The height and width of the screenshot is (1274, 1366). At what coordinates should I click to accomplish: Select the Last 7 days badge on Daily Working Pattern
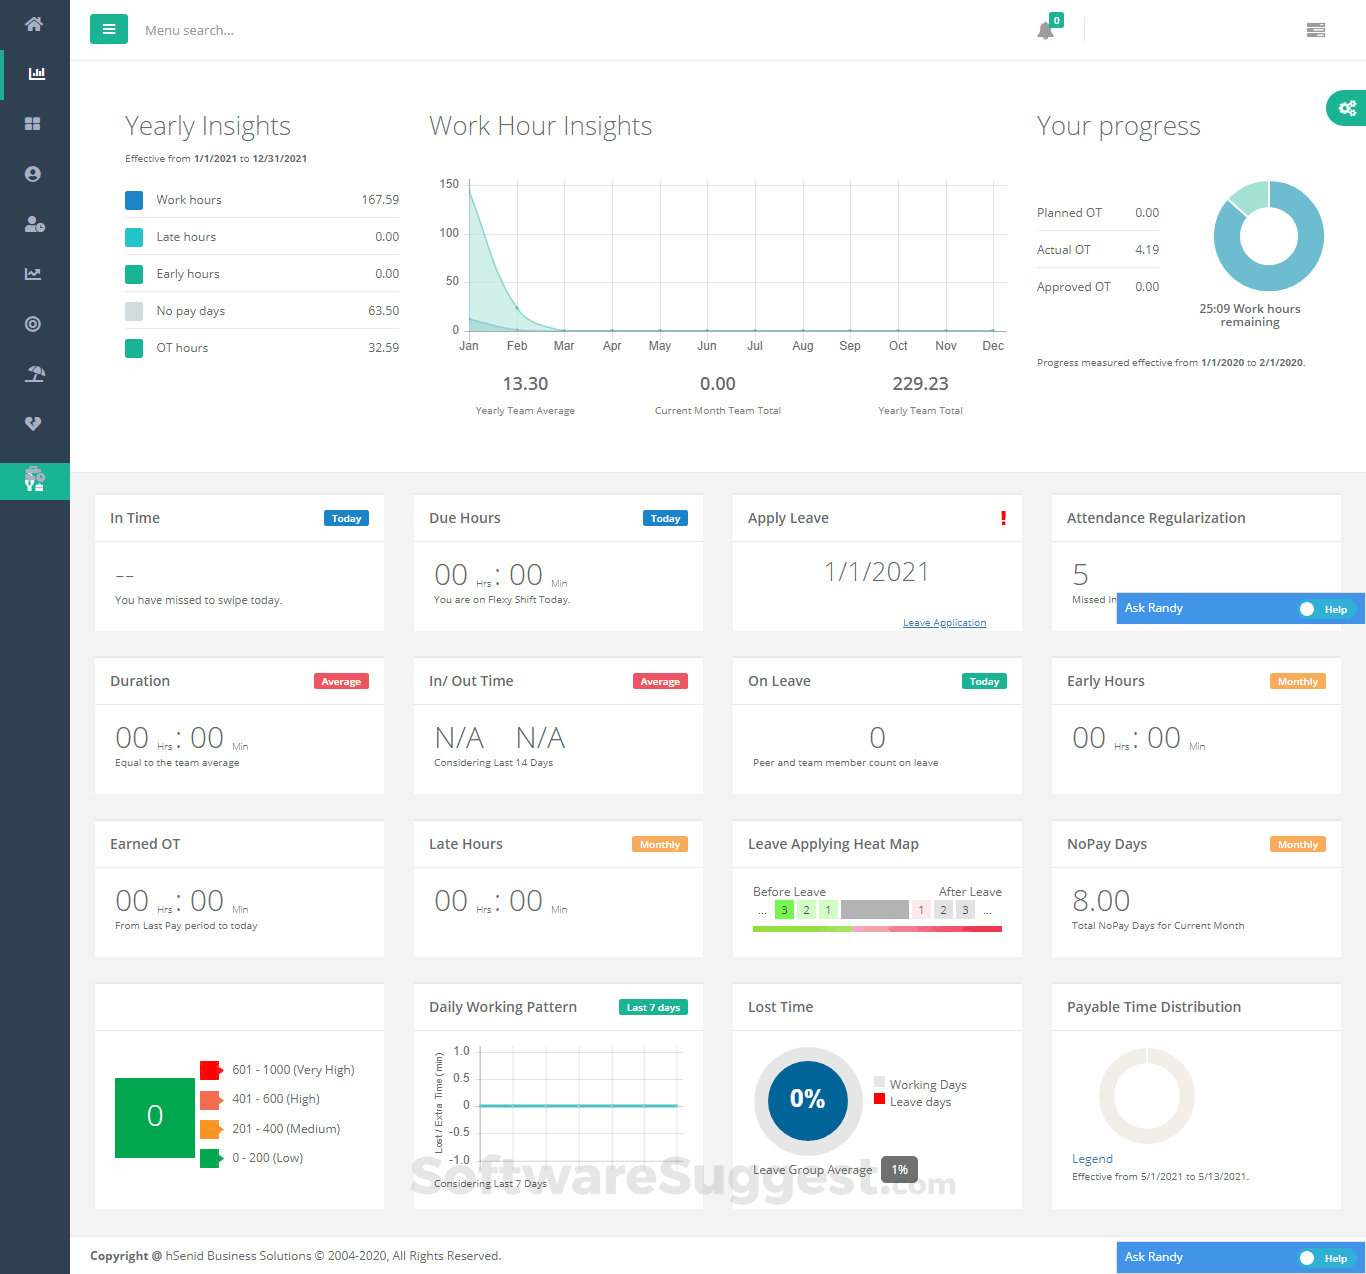(653, 1007)
